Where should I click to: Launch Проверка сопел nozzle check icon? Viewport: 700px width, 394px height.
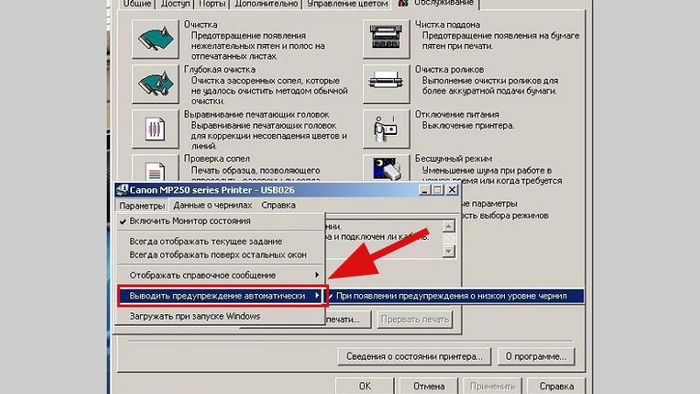(155, 168)
